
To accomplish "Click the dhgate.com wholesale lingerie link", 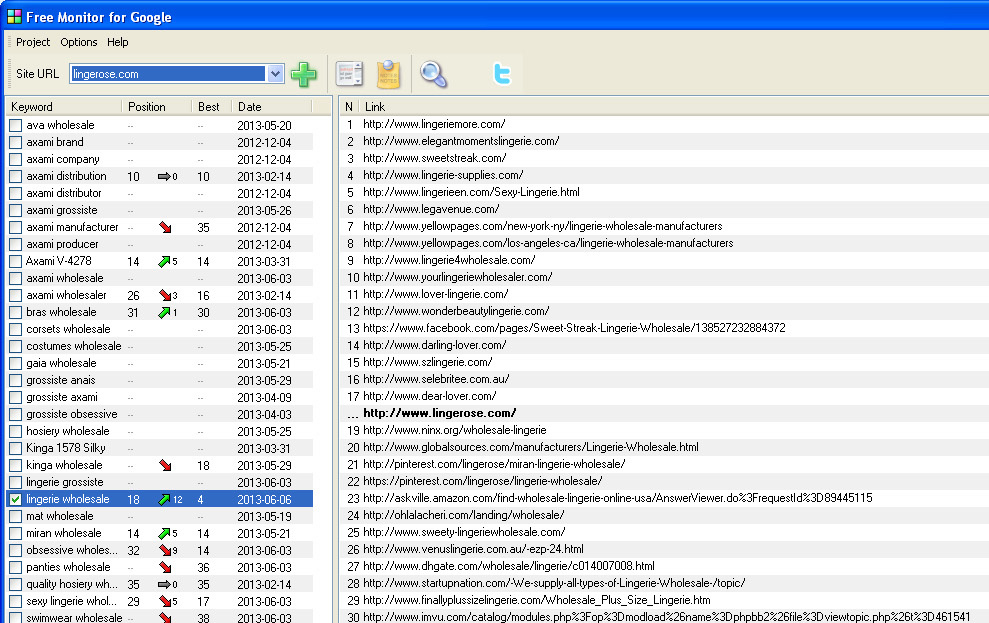I will pyautogui.click(x=509, y=566).
